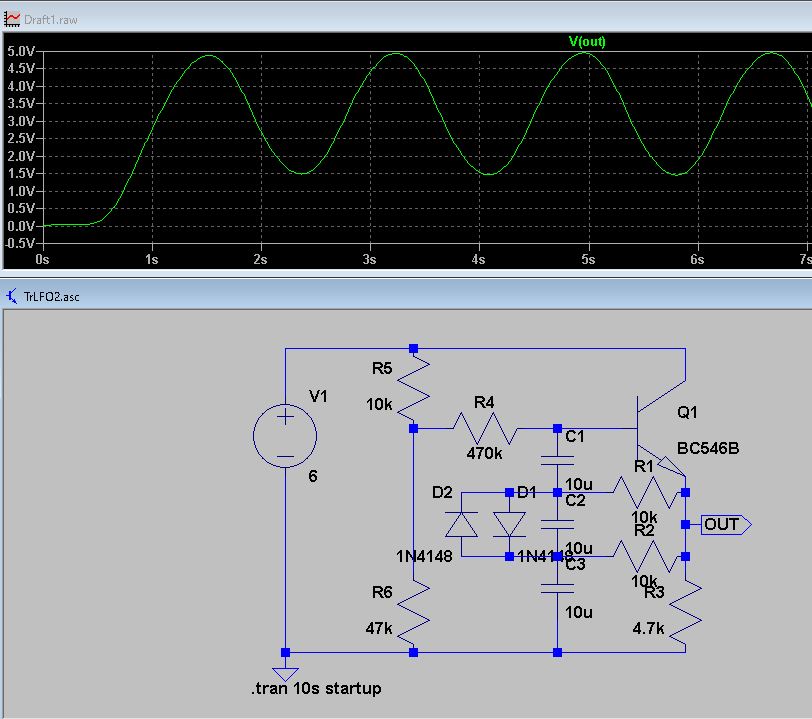Image resolution: width=812 pixels, height=719 pixels.
Task: Click the Draft1.raw waveform window icon
Action: coord(12,19)
